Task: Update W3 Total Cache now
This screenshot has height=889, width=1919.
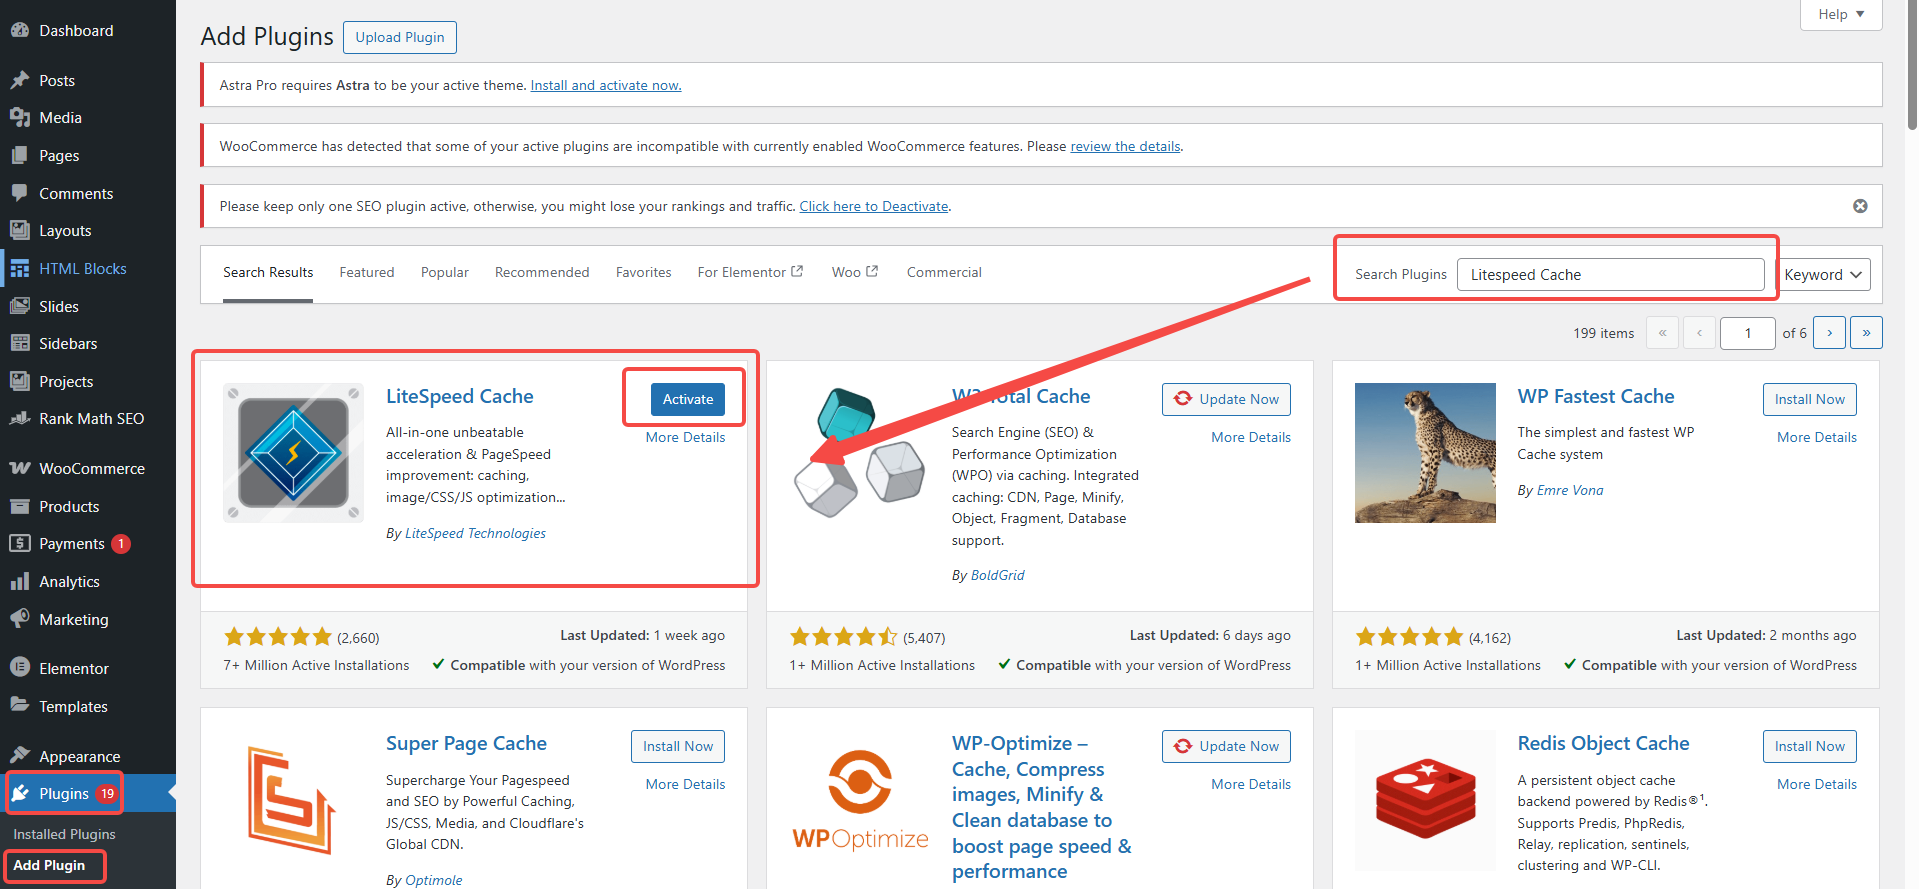Action: click(1226, 399)
